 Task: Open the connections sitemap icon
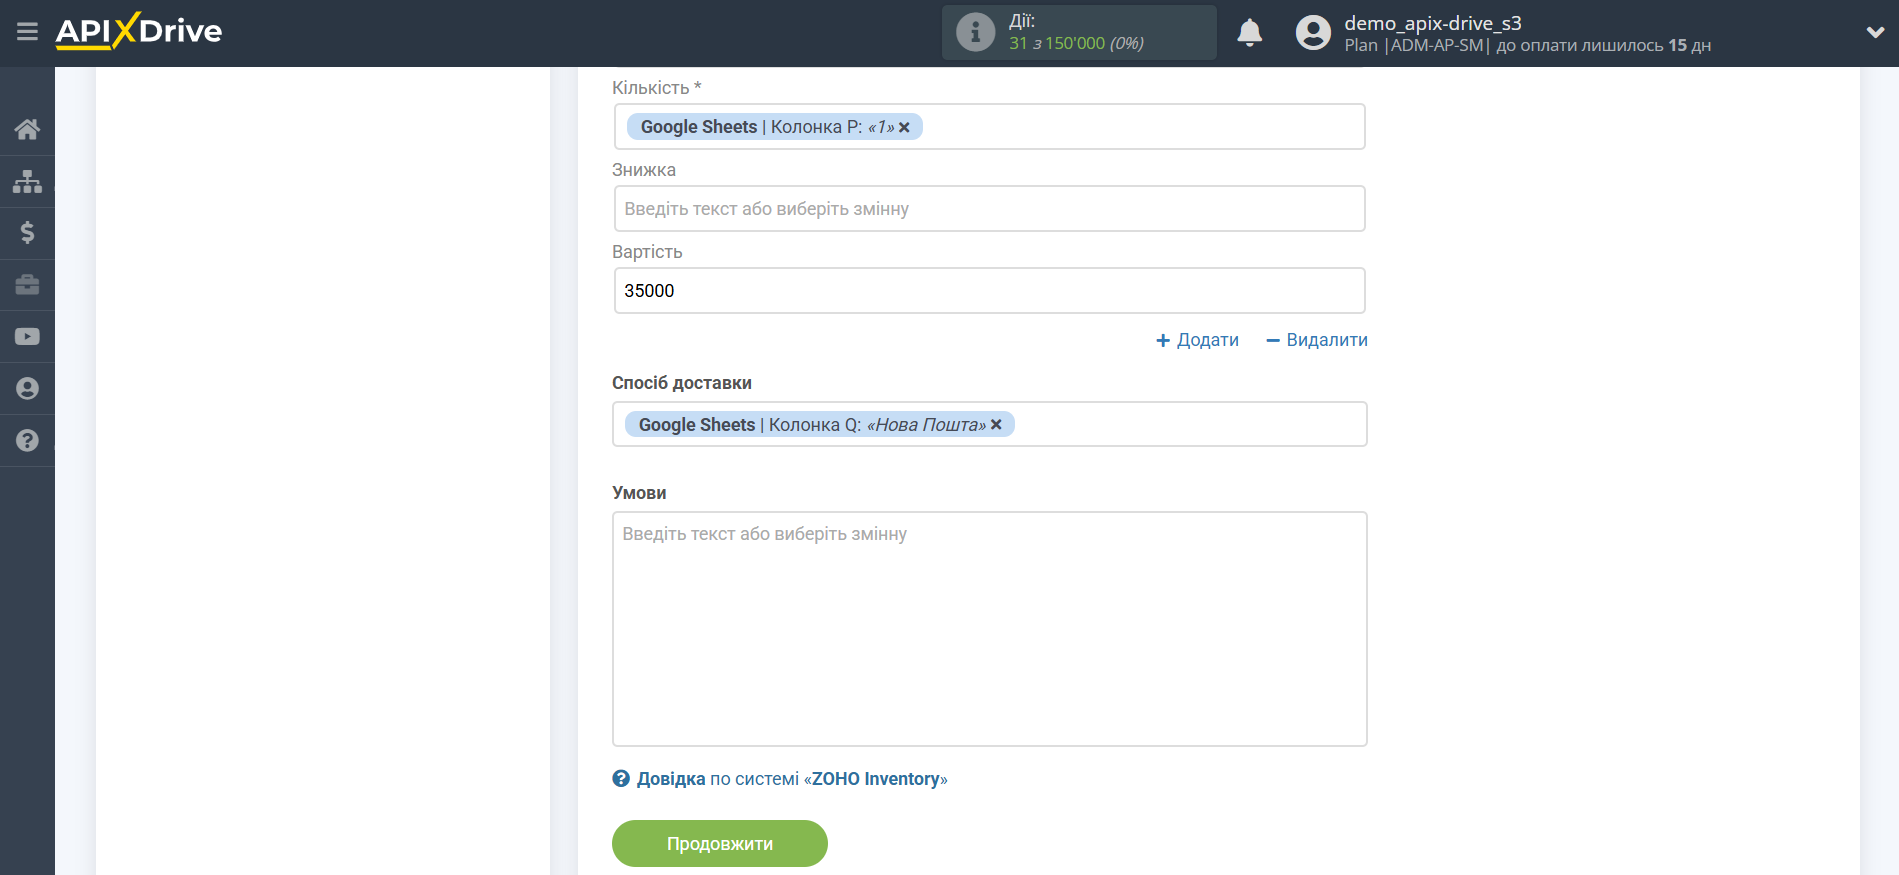(x=27, y=181)
